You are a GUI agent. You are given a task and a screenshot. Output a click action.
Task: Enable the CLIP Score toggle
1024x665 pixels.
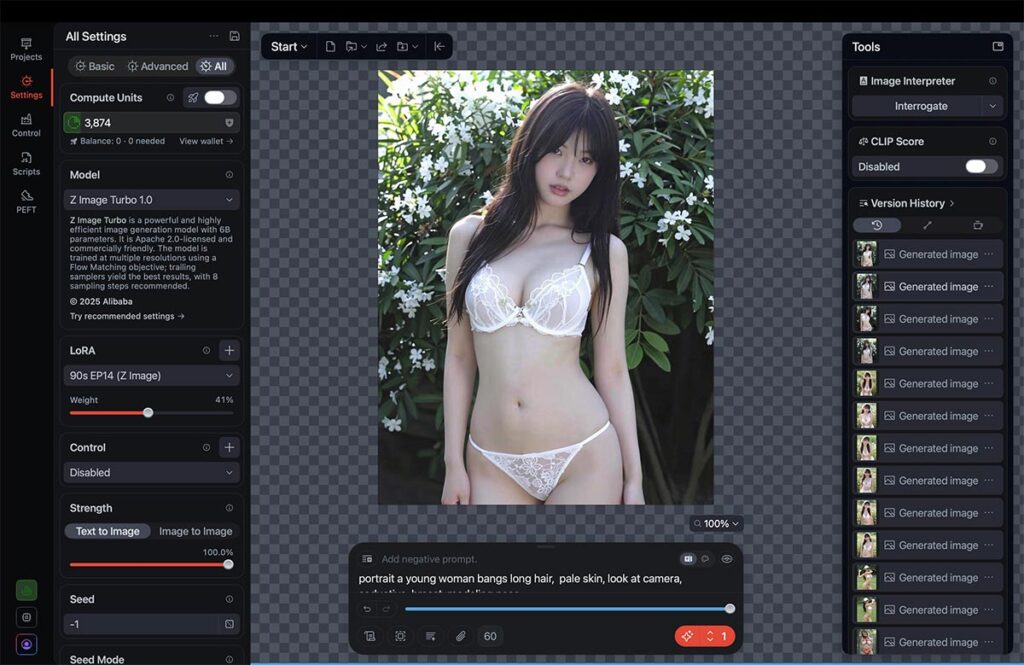point(980,167)
